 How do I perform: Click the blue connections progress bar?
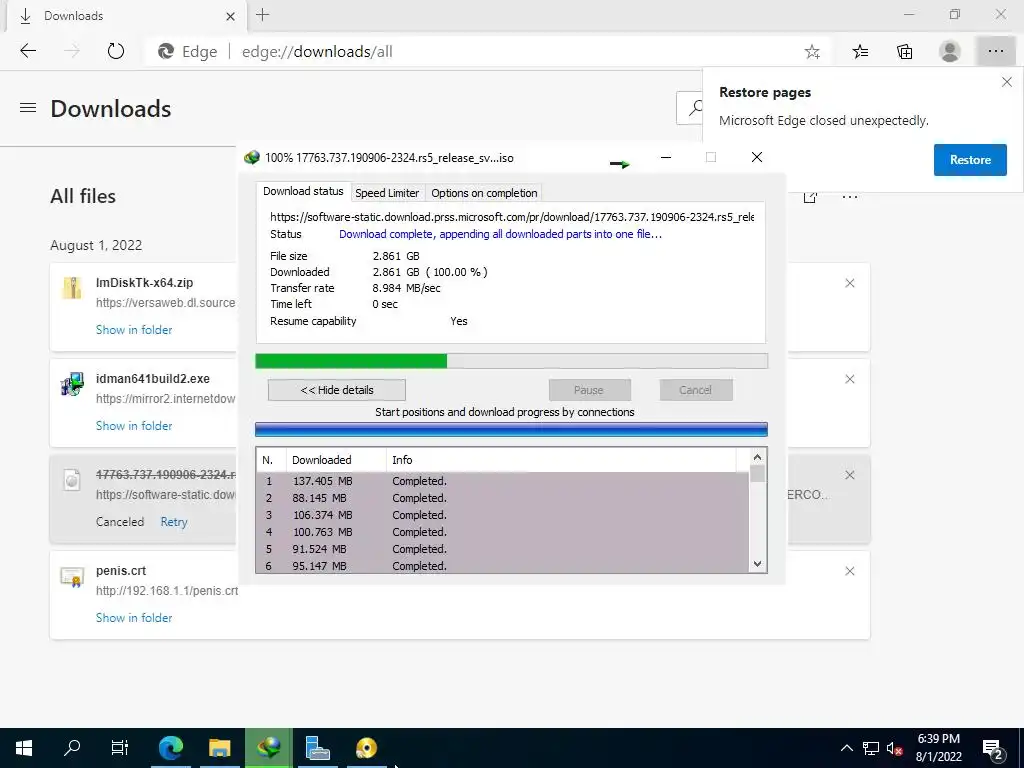511,429
